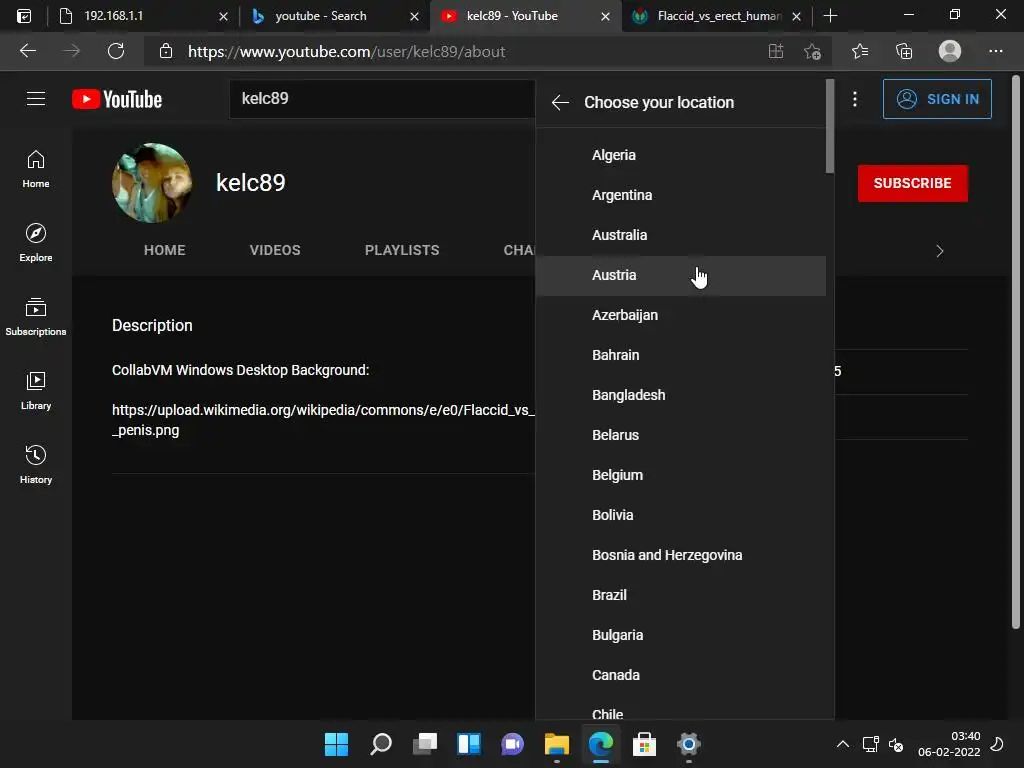Screen dimensions: 1024x768
Task: Click the YouTube search field
Action: [x=382, y=99]
